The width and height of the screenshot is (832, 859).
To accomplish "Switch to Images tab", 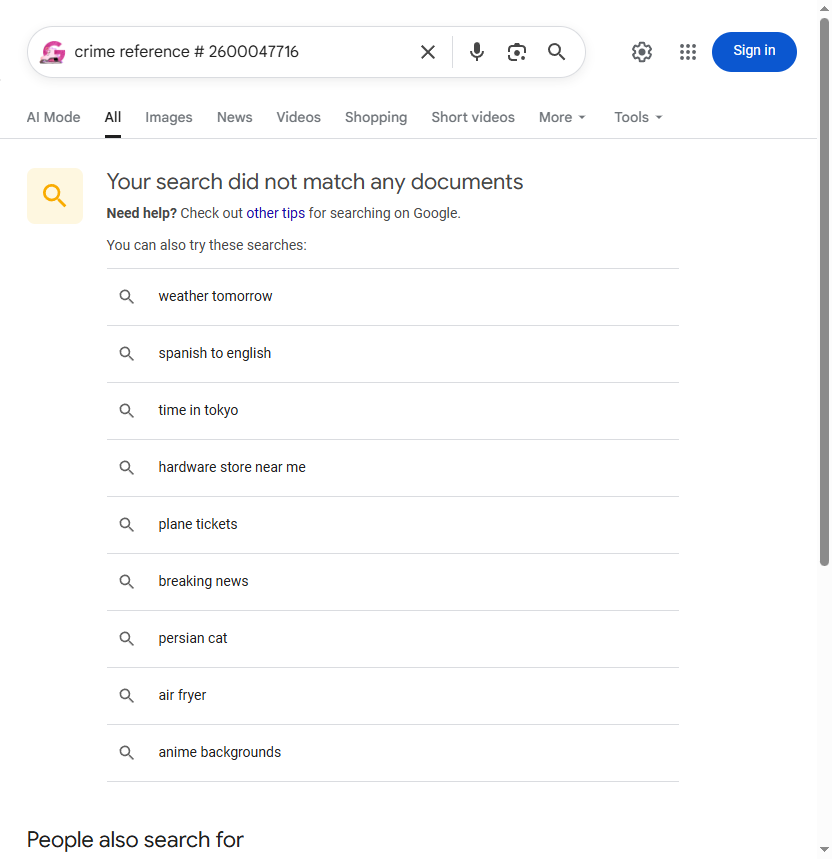I will (169, 117).
